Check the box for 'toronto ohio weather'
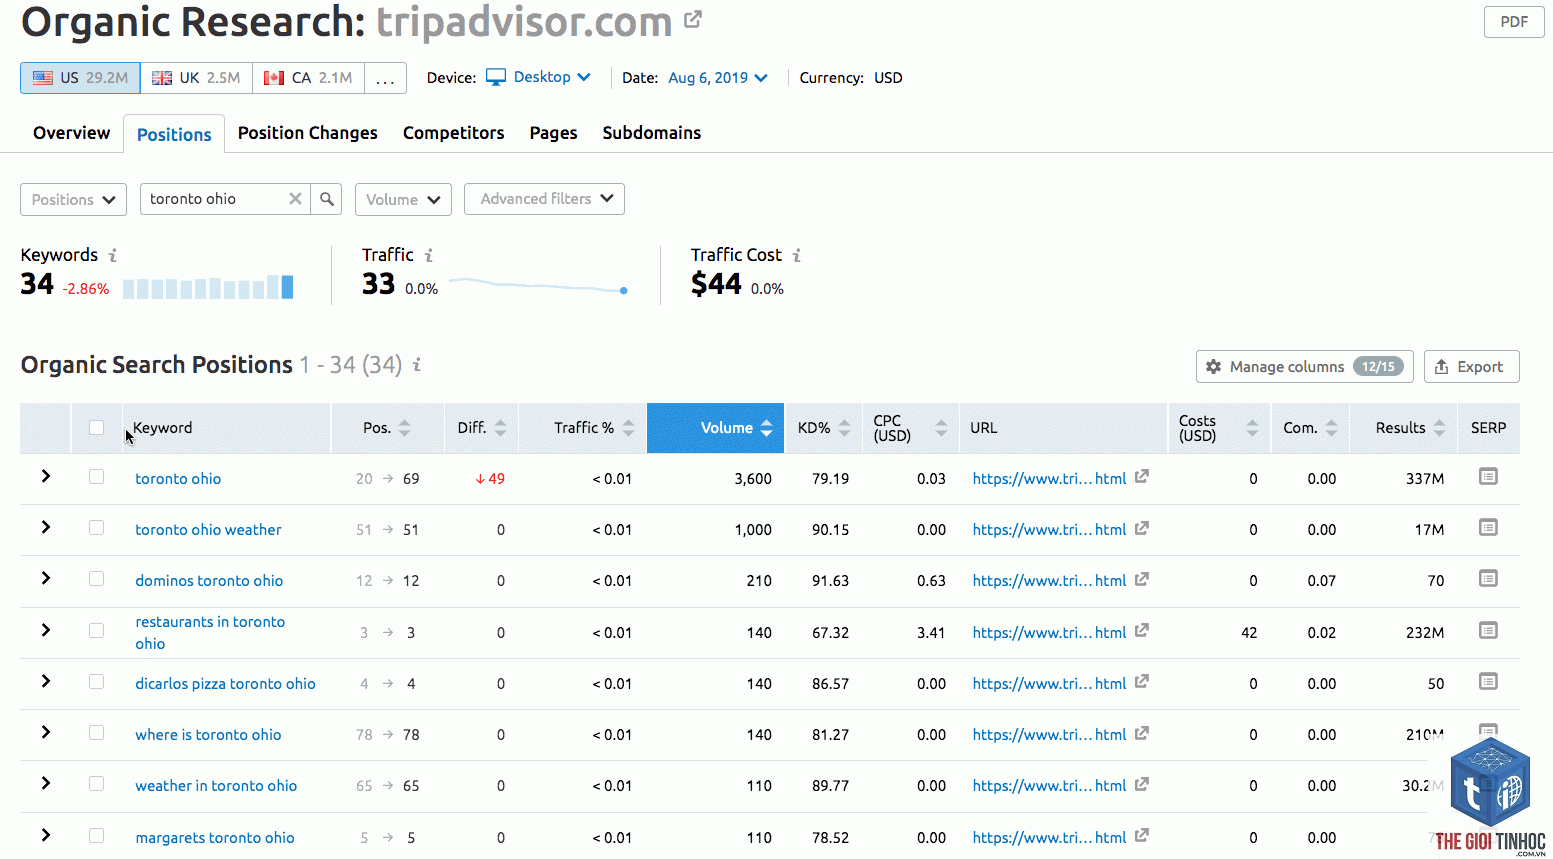Screen dimensions: 1553x859 click(x=96, y=528)
